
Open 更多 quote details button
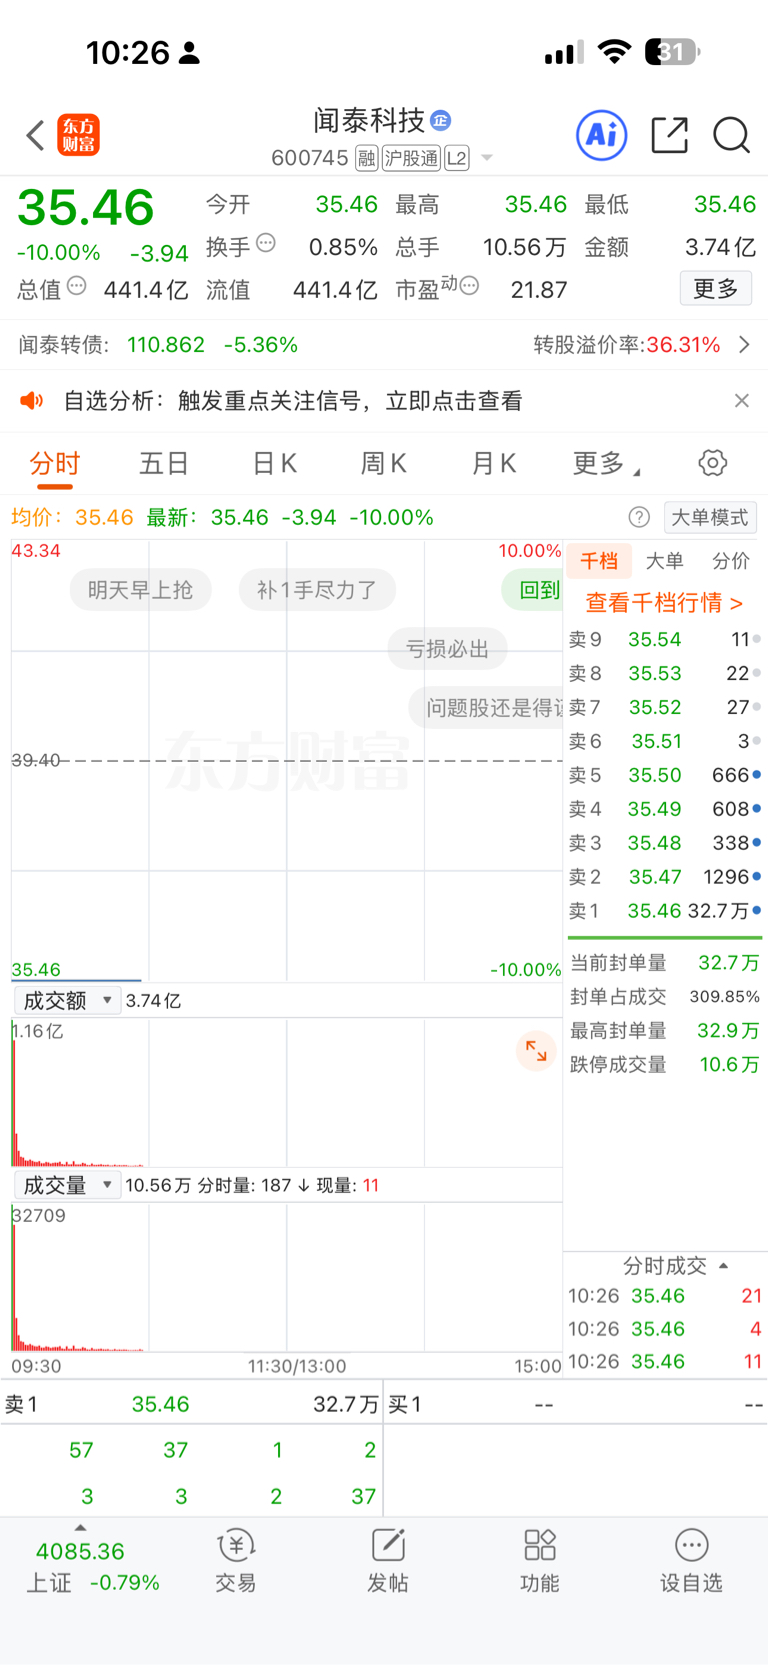point(716,289)
